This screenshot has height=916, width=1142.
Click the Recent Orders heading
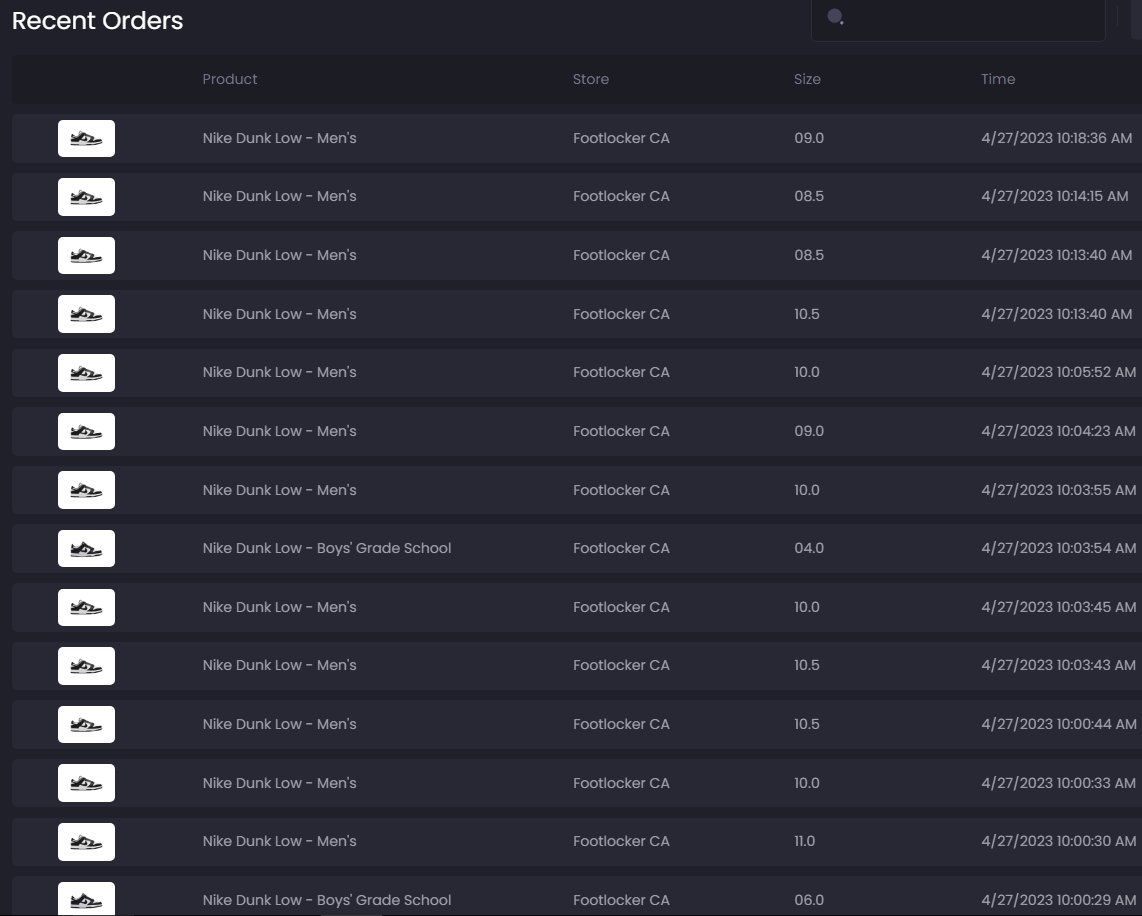pos(98,20)
